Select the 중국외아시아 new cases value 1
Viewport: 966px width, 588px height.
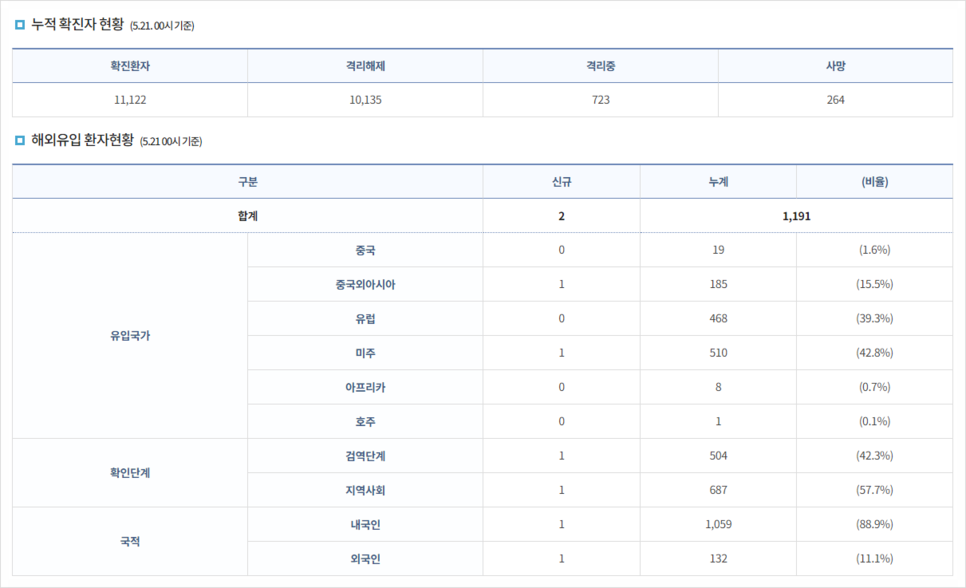[x=561, y=285]
